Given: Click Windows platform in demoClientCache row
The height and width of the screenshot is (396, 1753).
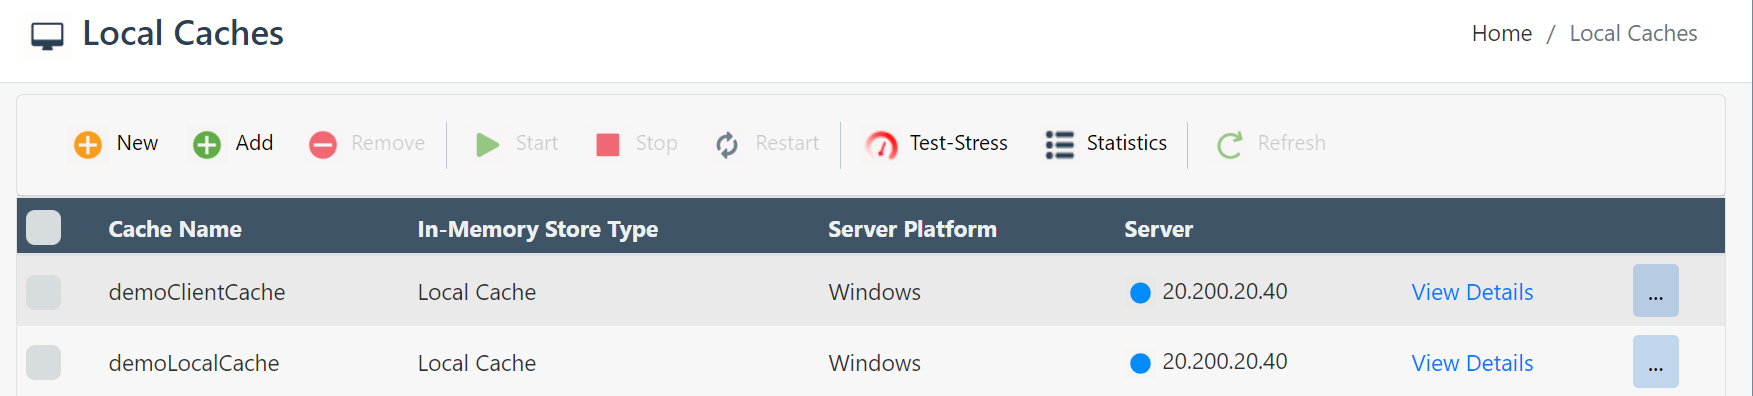Looking at the screenshot, I should tap(874, 292).
